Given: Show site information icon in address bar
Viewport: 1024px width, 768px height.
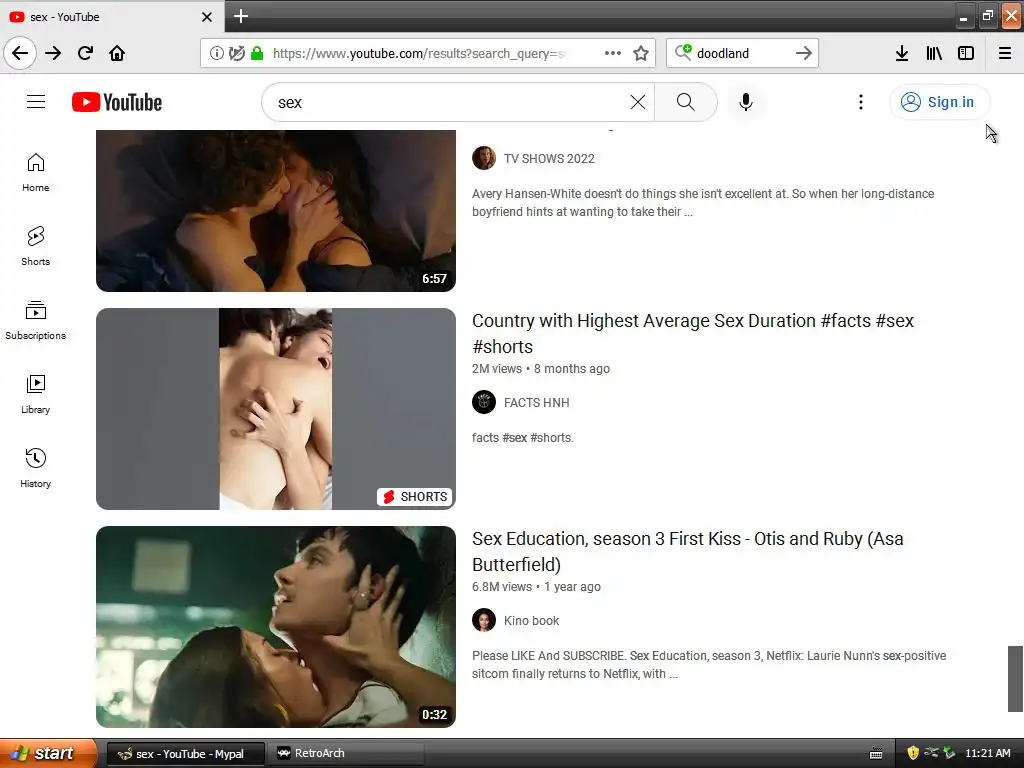Looking at the screenshot, I should (216, 53).
